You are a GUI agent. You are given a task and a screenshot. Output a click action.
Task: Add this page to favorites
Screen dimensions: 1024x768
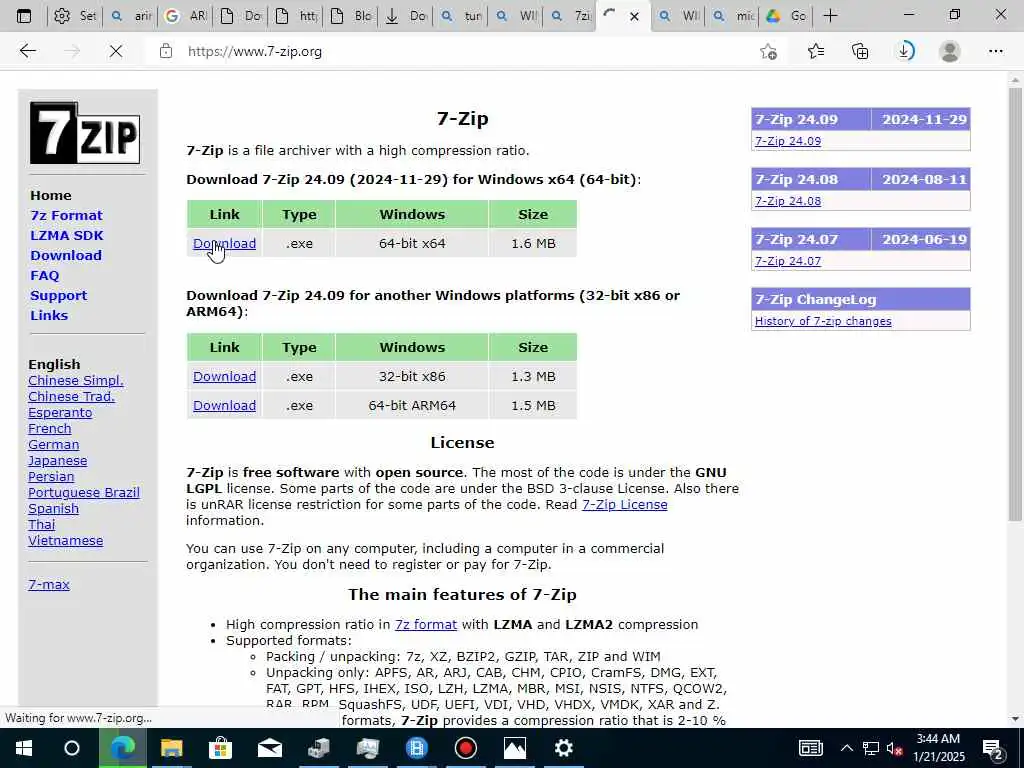coord(769,51)
